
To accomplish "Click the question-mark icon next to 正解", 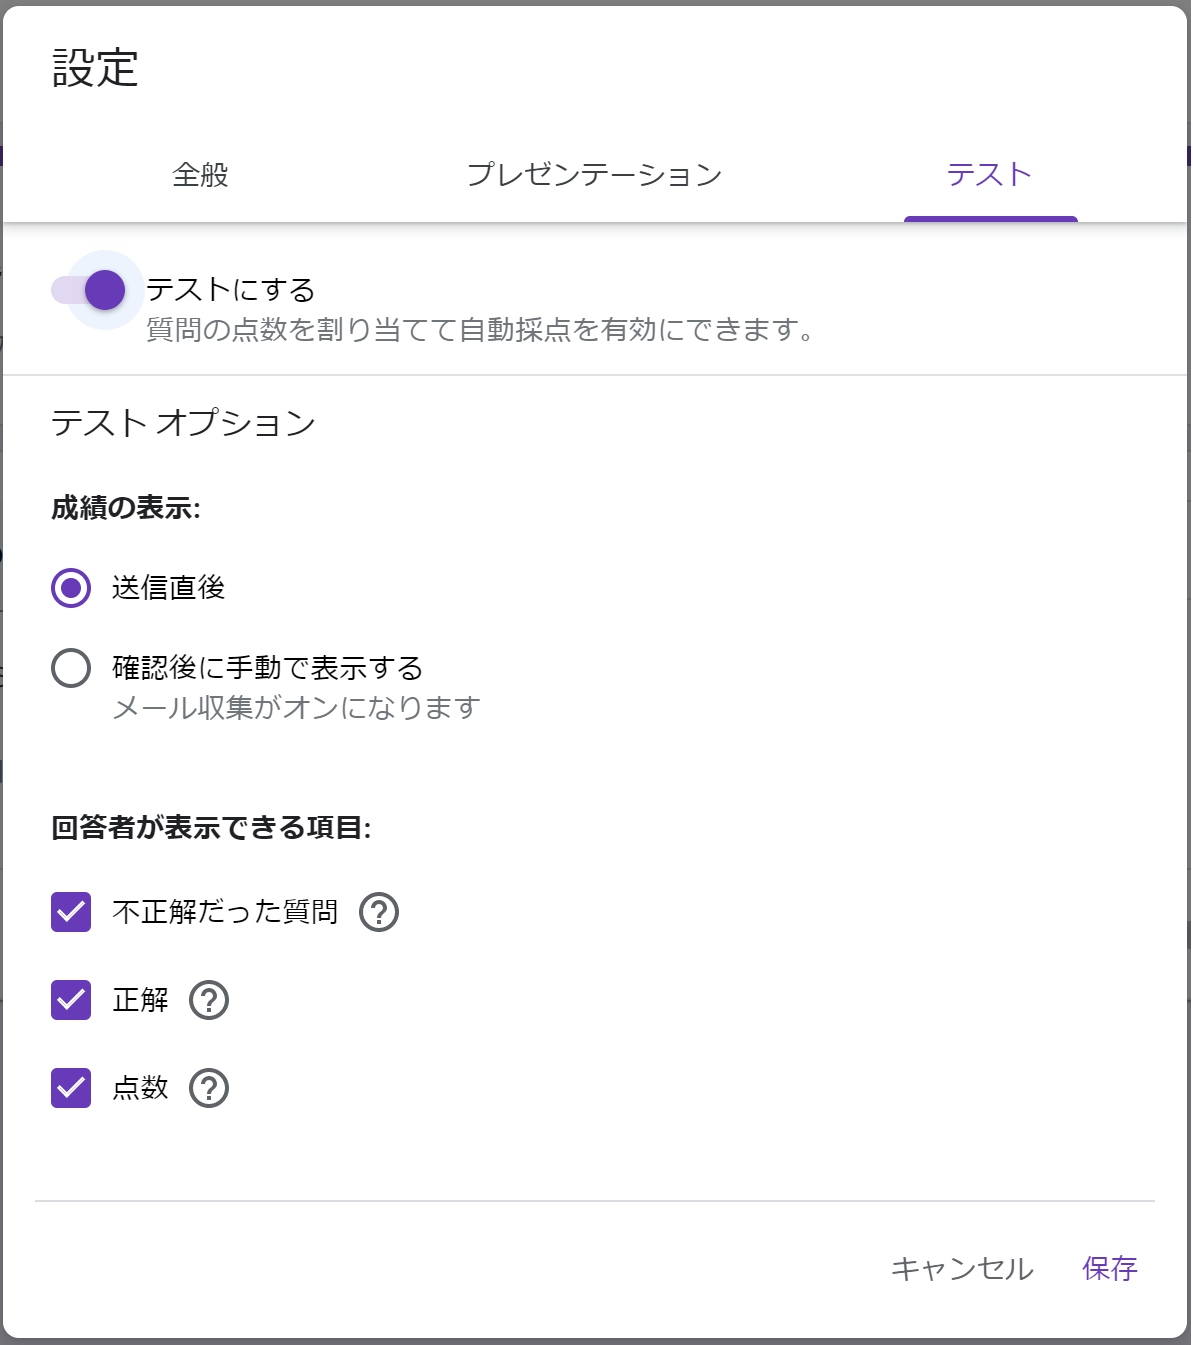I will point(209,1000).
